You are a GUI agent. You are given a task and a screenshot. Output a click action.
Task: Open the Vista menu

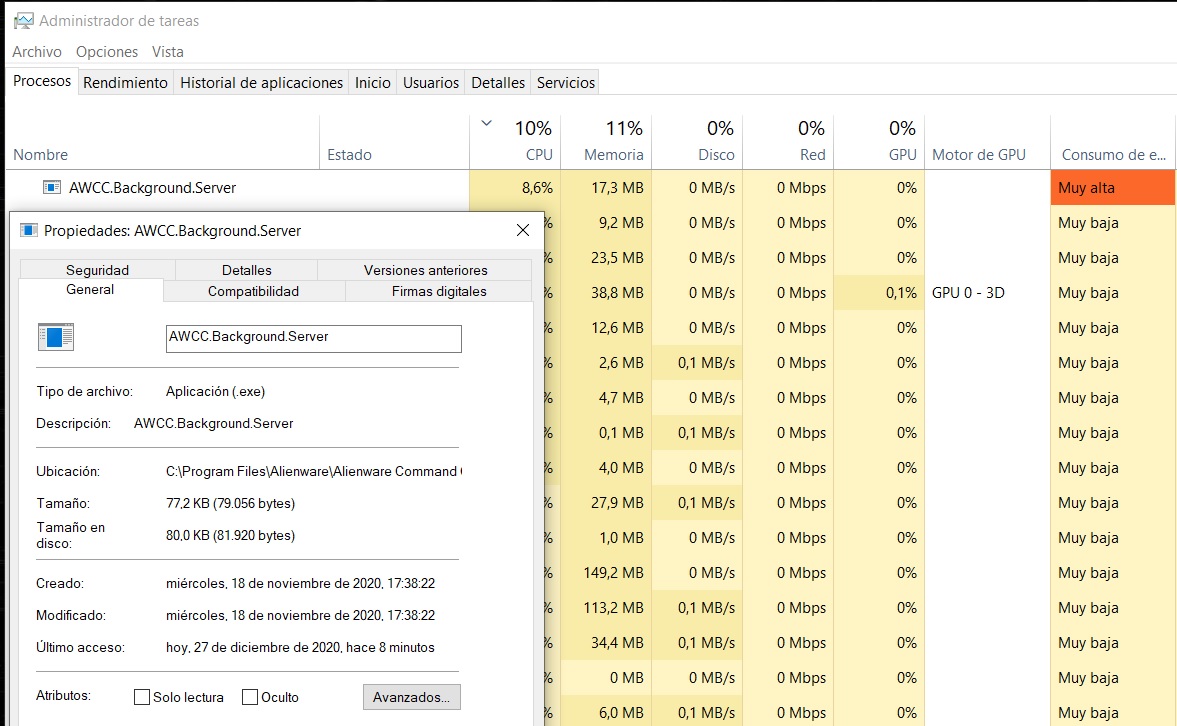(167, 52)
